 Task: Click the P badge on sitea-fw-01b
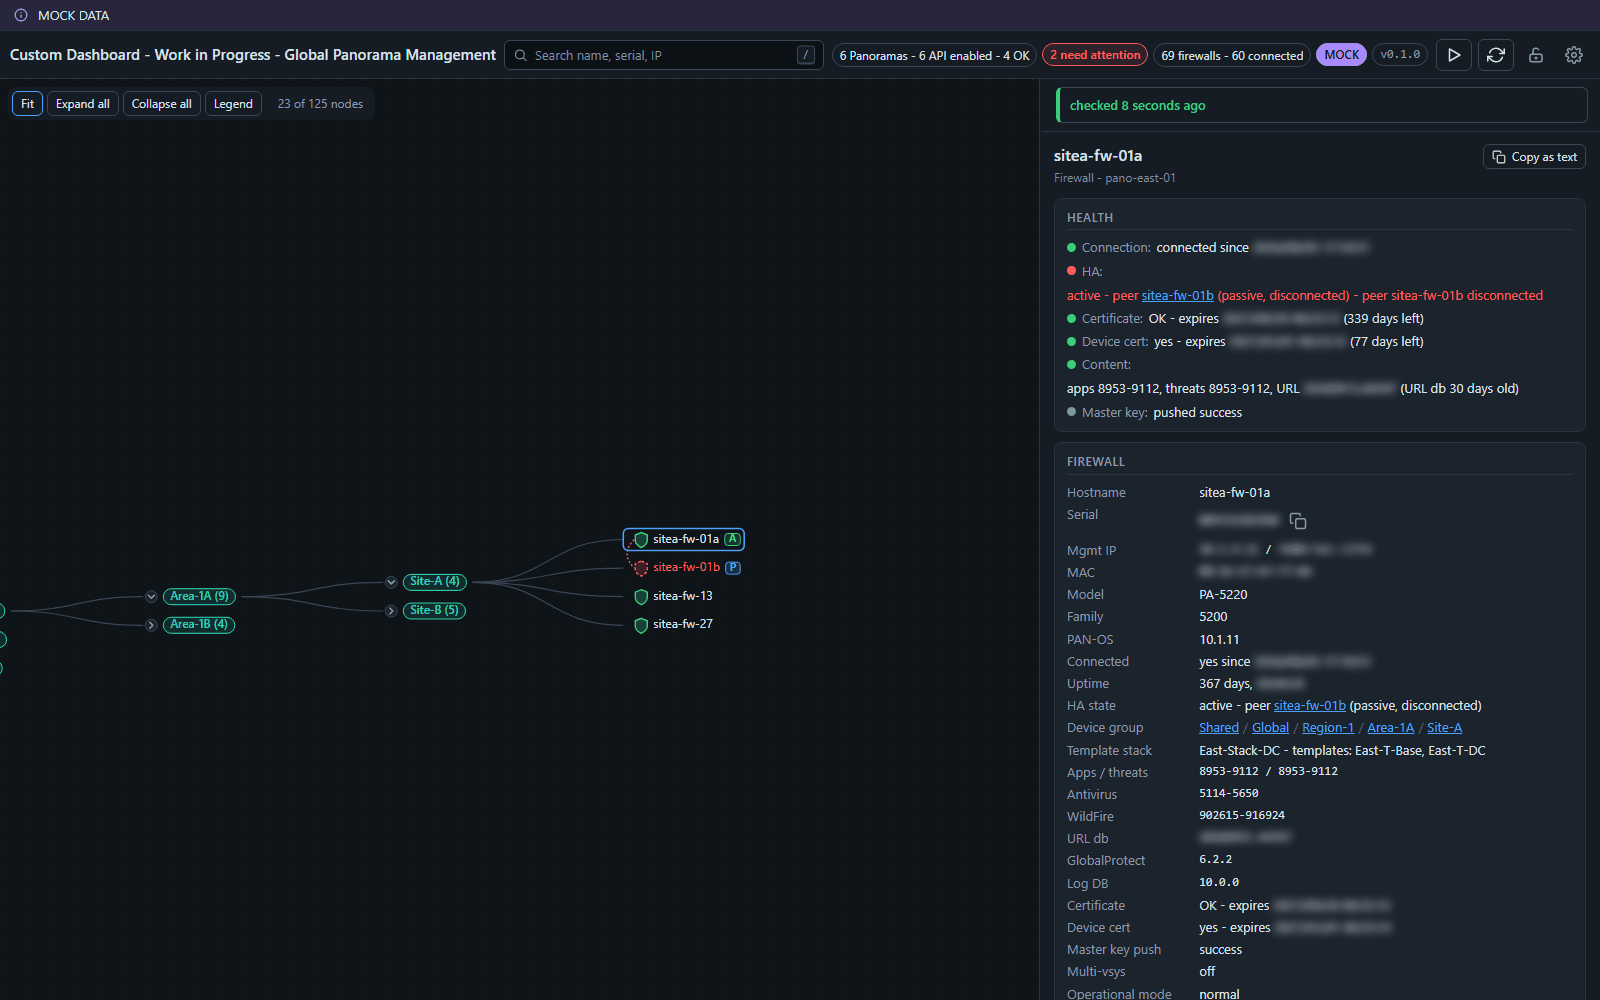[733, 567]
